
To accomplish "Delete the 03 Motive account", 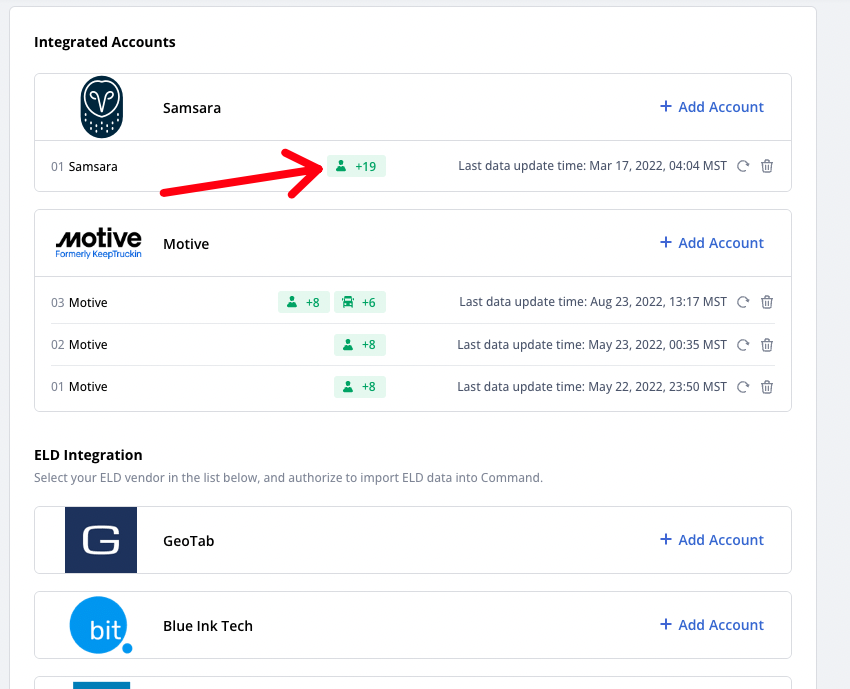I will tap(767, 302).
